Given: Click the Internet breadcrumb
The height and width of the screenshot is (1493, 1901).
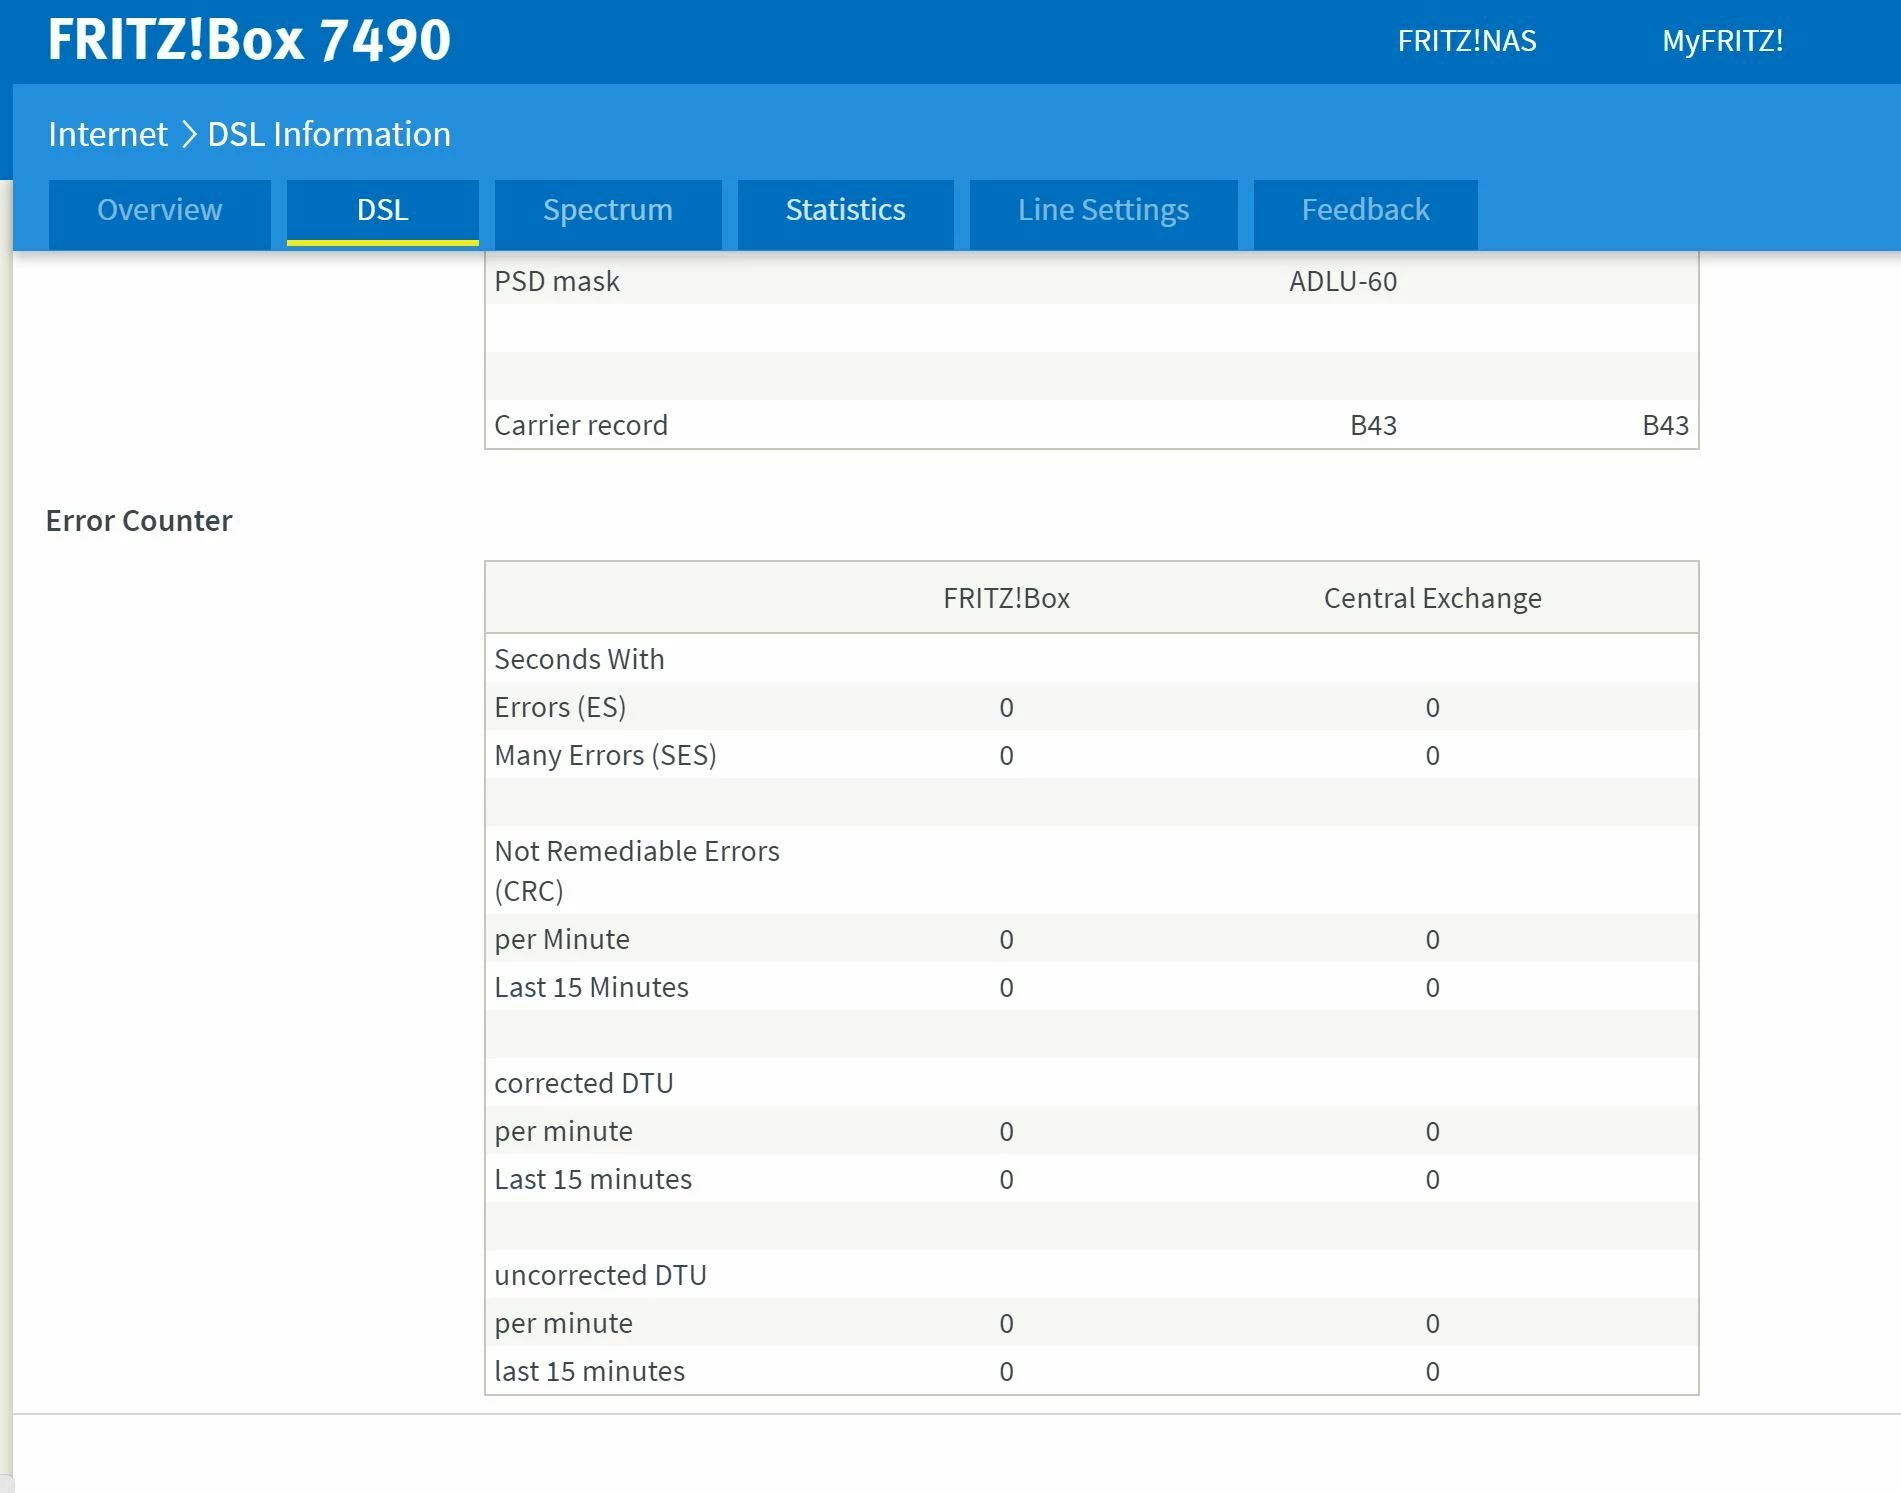Looking at the screenshot, I should click(108, 134).
